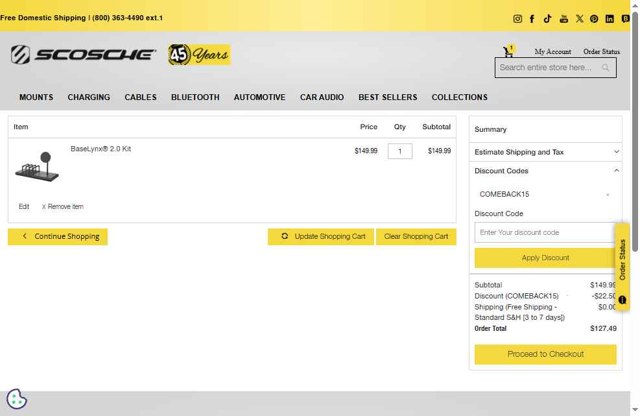The height and width of the screenshot is (416, 640).
Task: Click Remove item link
Action: [62, 207]
